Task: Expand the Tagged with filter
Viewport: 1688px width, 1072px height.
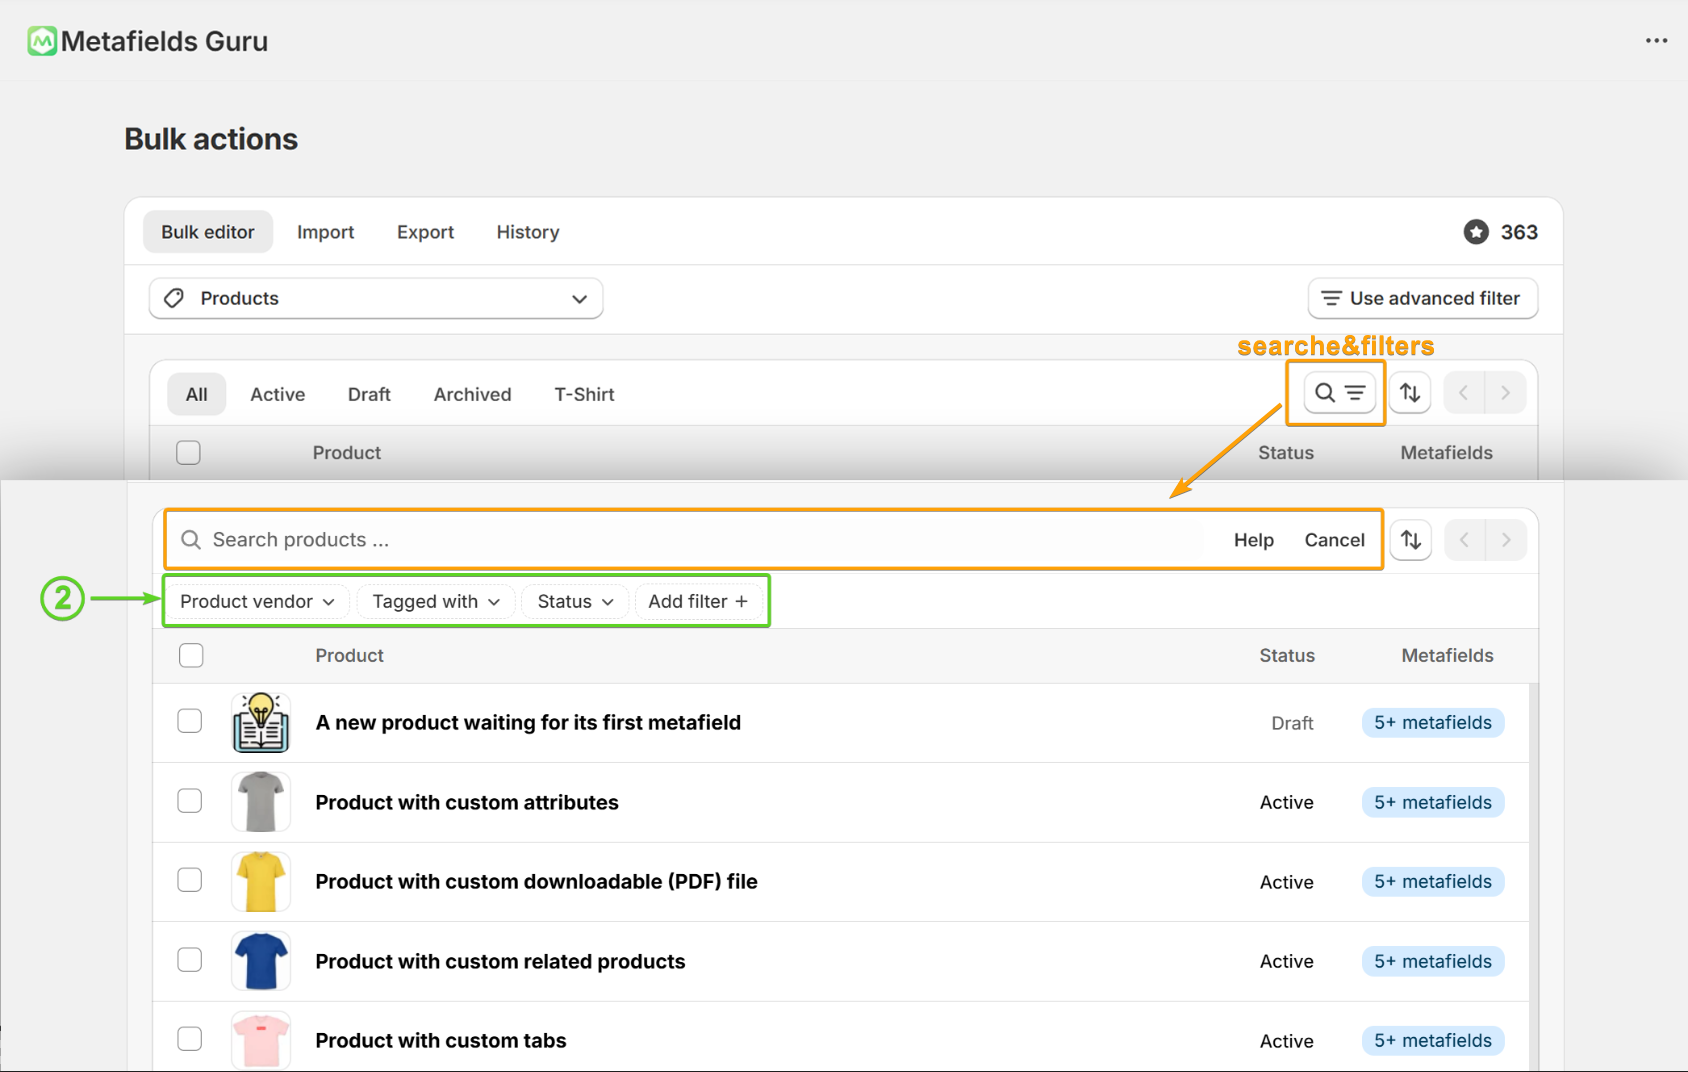Action: pos(435,601)
